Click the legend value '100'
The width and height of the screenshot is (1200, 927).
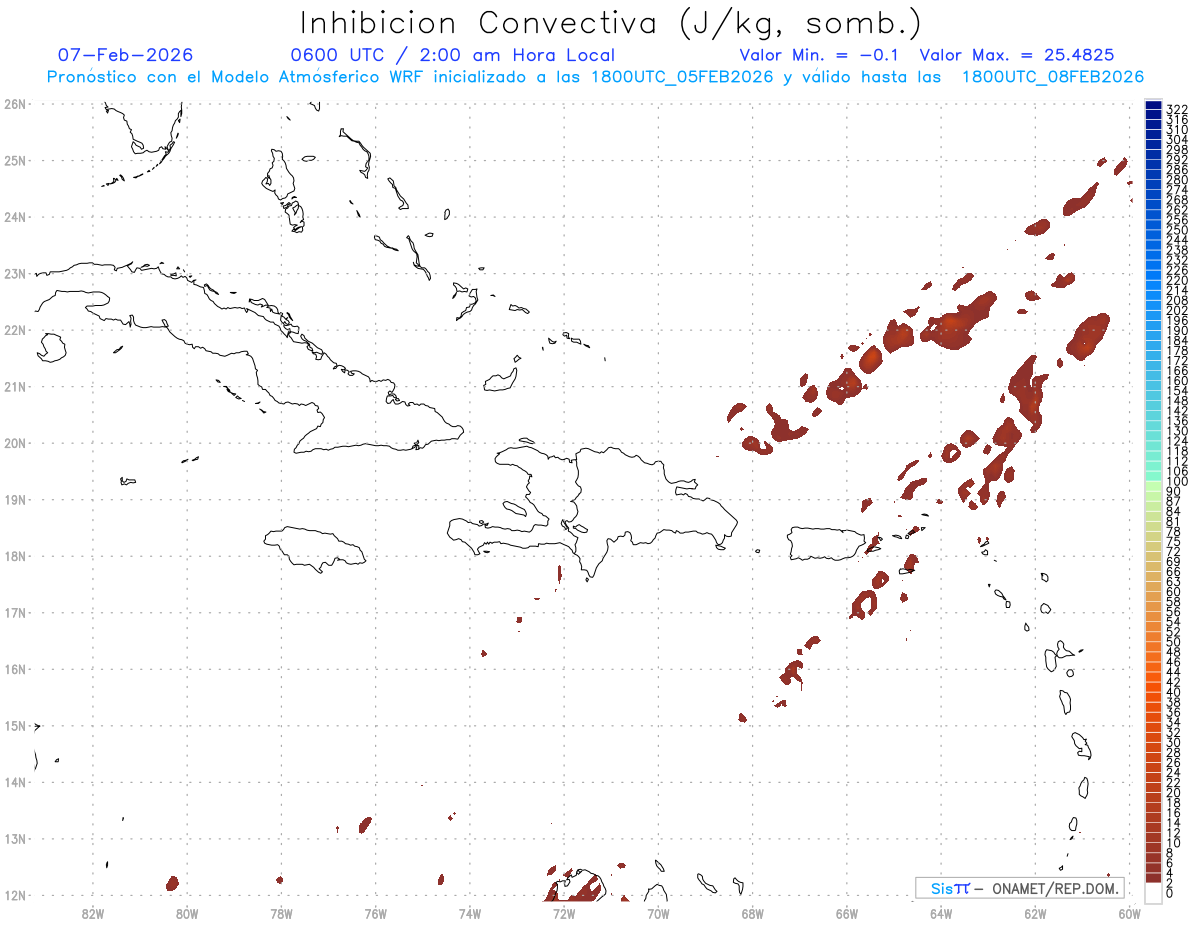click(x=1177, y=482)
